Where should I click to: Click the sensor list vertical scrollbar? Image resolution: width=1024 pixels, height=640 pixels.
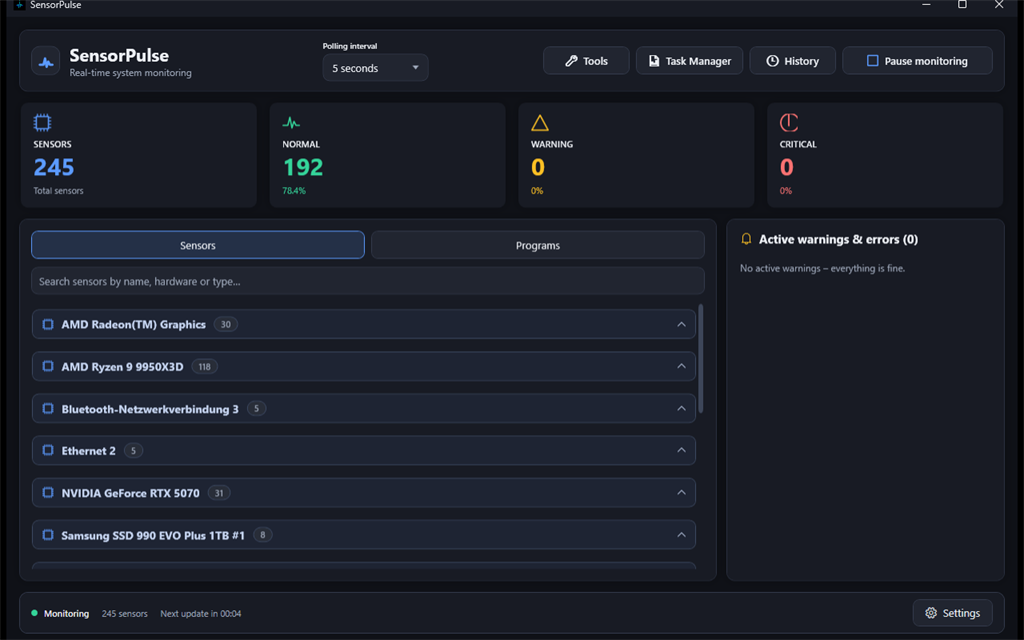[x=701, y=359]
